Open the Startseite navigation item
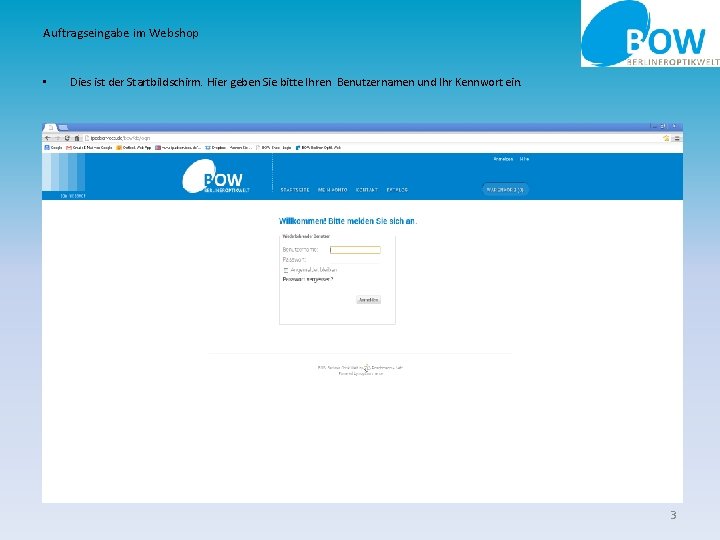720x540 pixels. pos(295,190)
